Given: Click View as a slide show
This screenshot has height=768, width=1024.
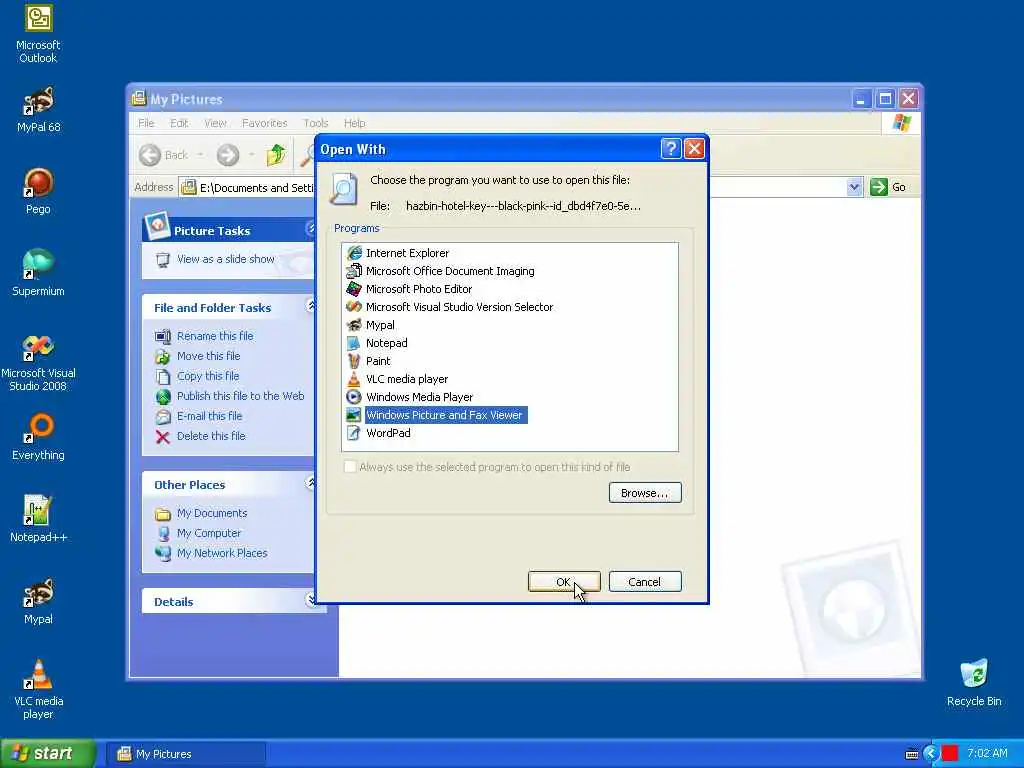Looking at the screenshot, I should pyautogui.click(x=225, y=259).
